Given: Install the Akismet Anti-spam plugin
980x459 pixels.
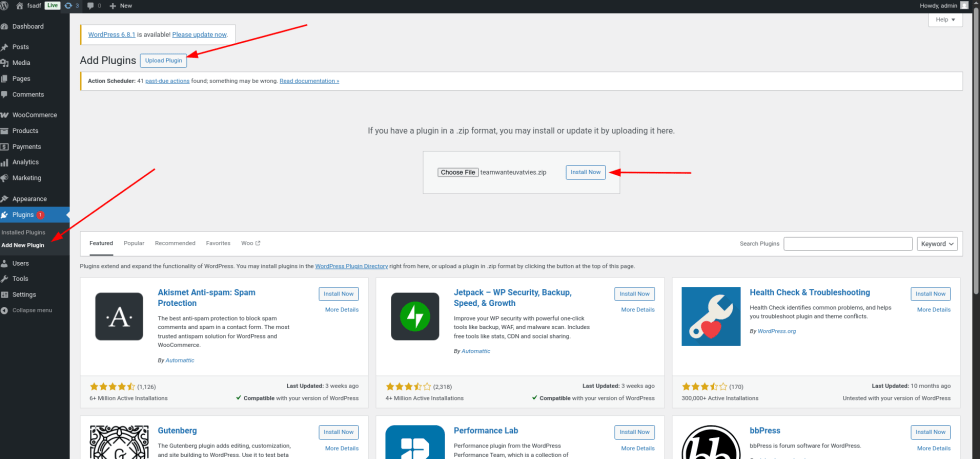Looking at the screenshot, I should [339, 294].
